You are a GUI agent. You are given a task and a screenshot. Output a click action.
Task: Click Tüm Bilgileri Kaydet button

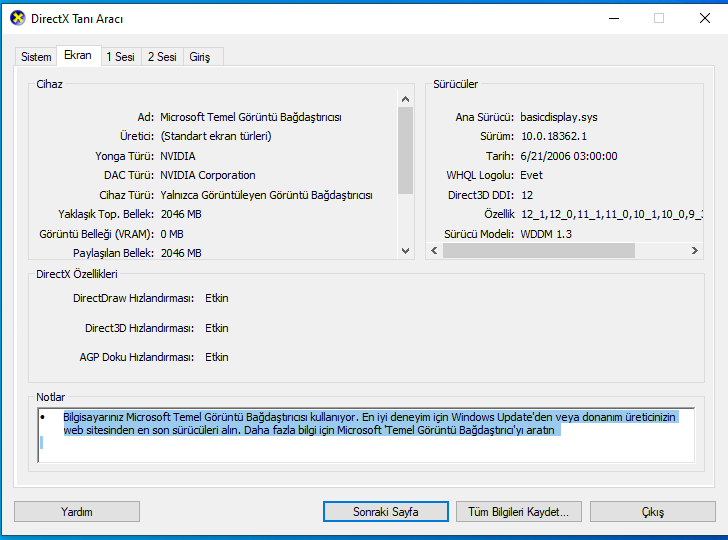pos(519,512)
